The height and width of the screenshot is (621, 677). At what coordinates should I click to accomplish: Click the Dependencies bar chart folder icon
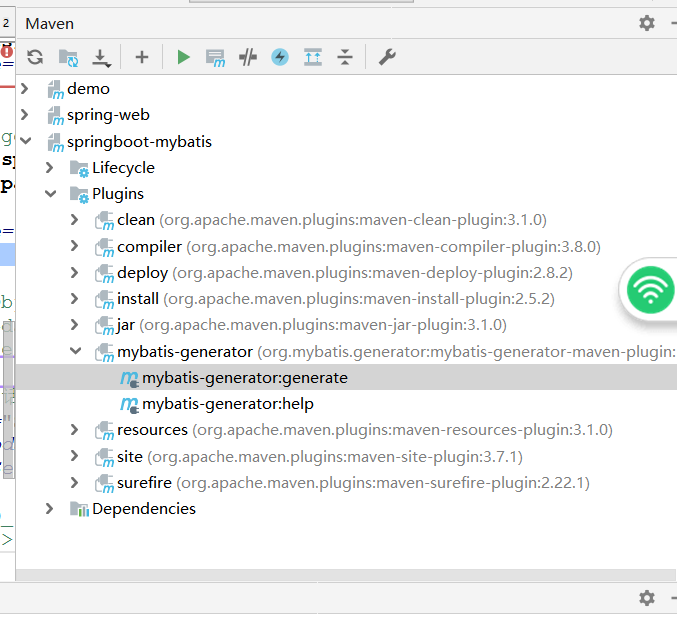coord(79,509)
